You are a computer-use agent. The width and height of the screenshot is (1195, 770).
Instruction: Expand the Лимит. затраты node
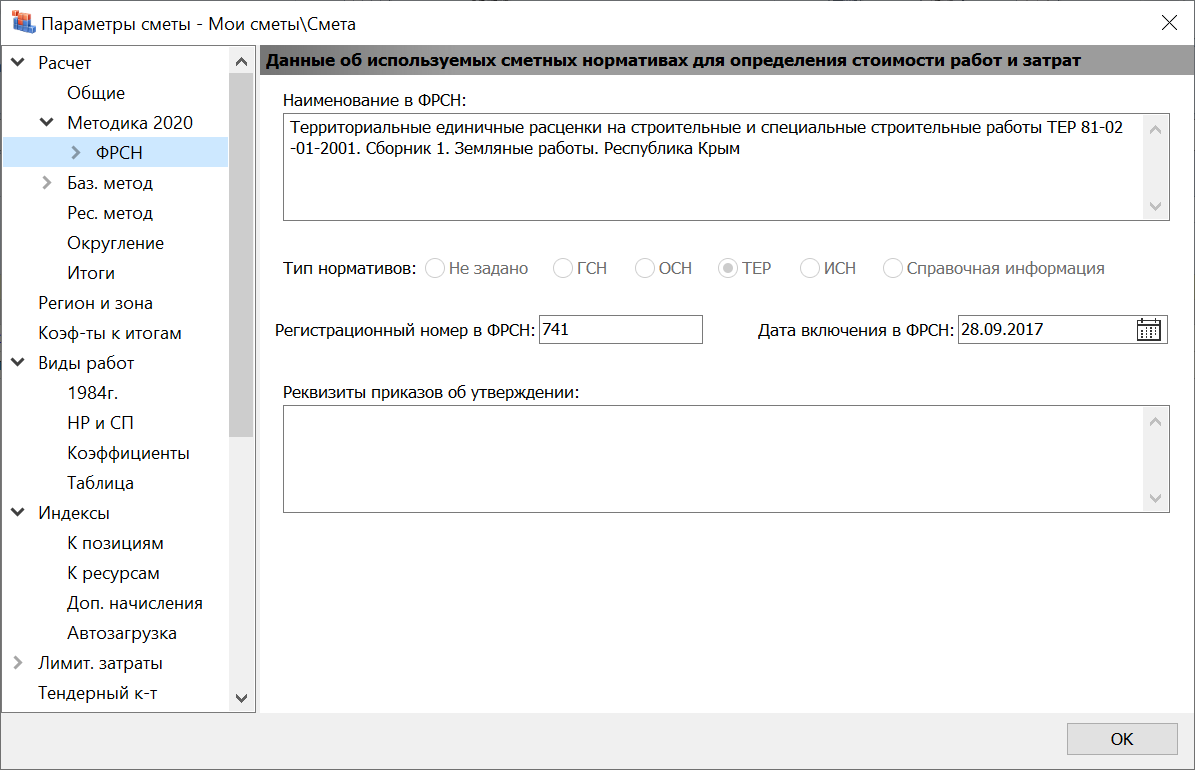tap(18, 663)
